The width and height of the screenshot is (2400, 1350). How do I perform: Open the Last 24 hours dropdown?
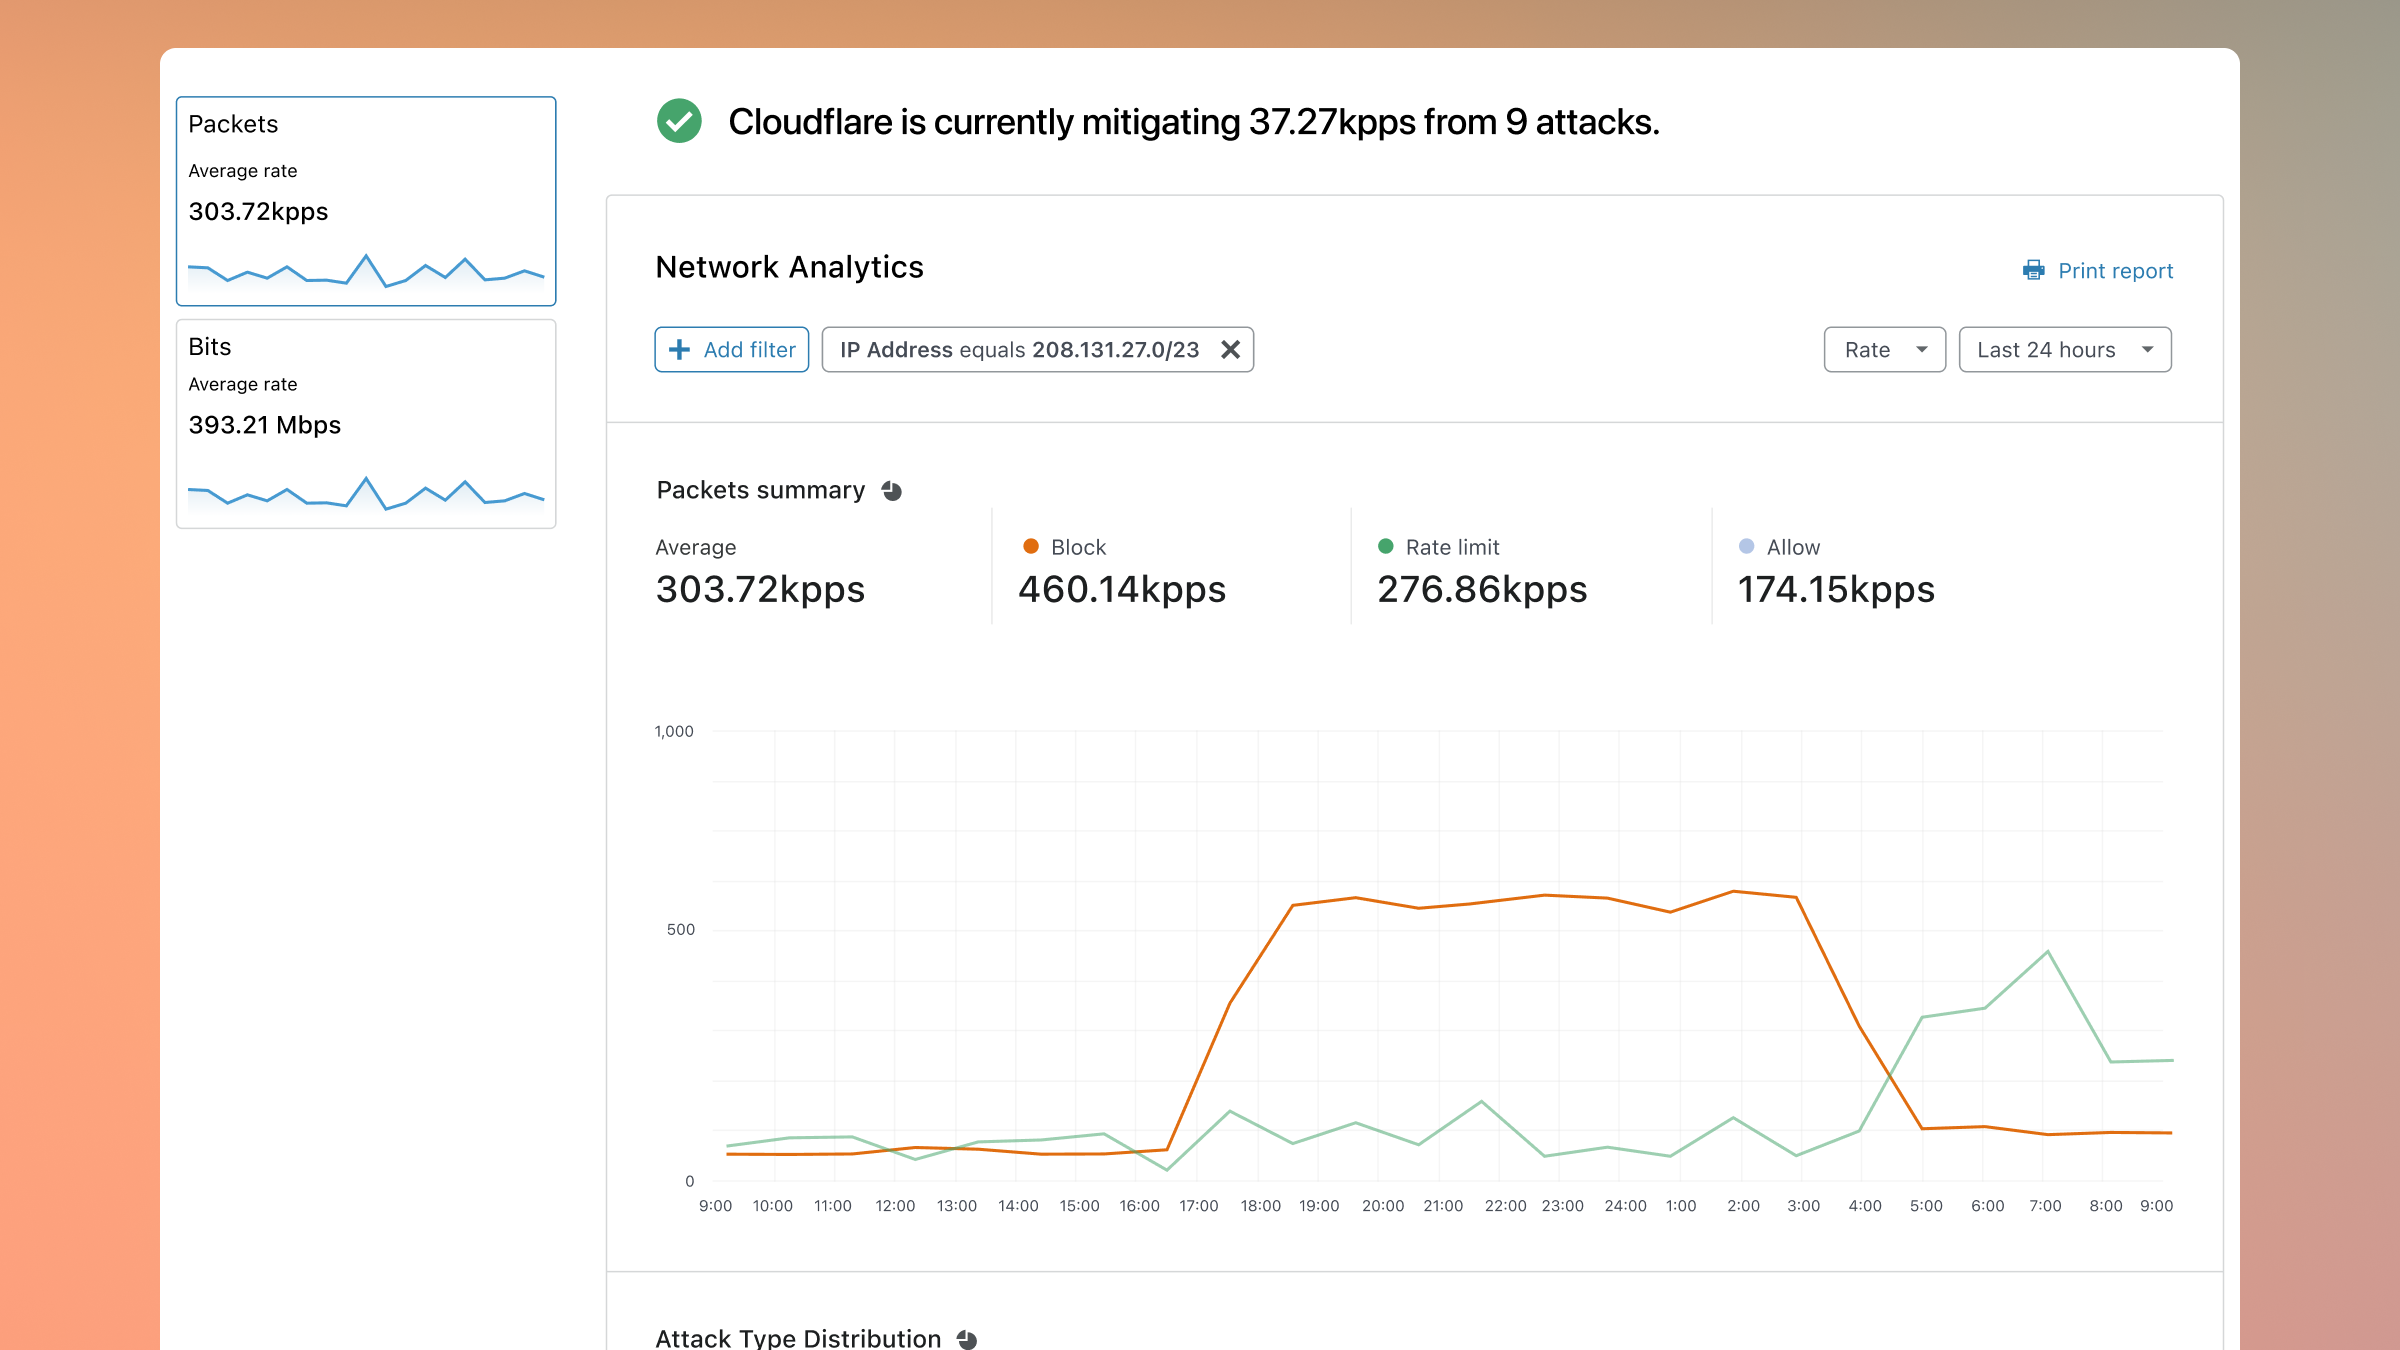[2064, 349]
